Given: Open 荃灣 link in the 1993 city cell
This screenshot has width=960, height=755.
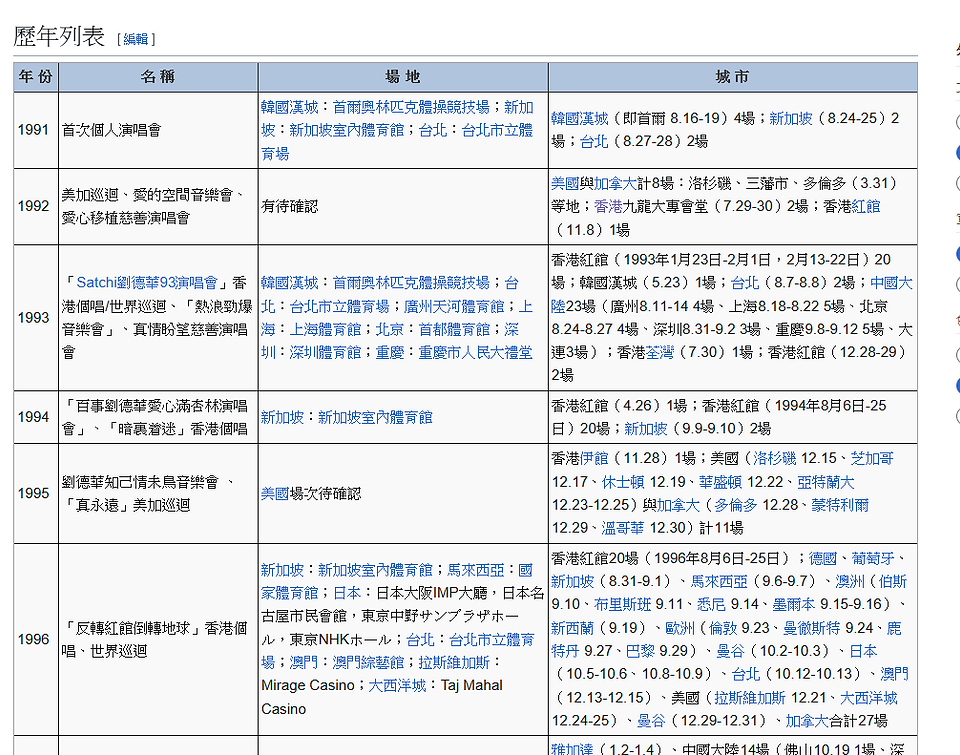Looking at the screenshot, I should coord(659,352).
